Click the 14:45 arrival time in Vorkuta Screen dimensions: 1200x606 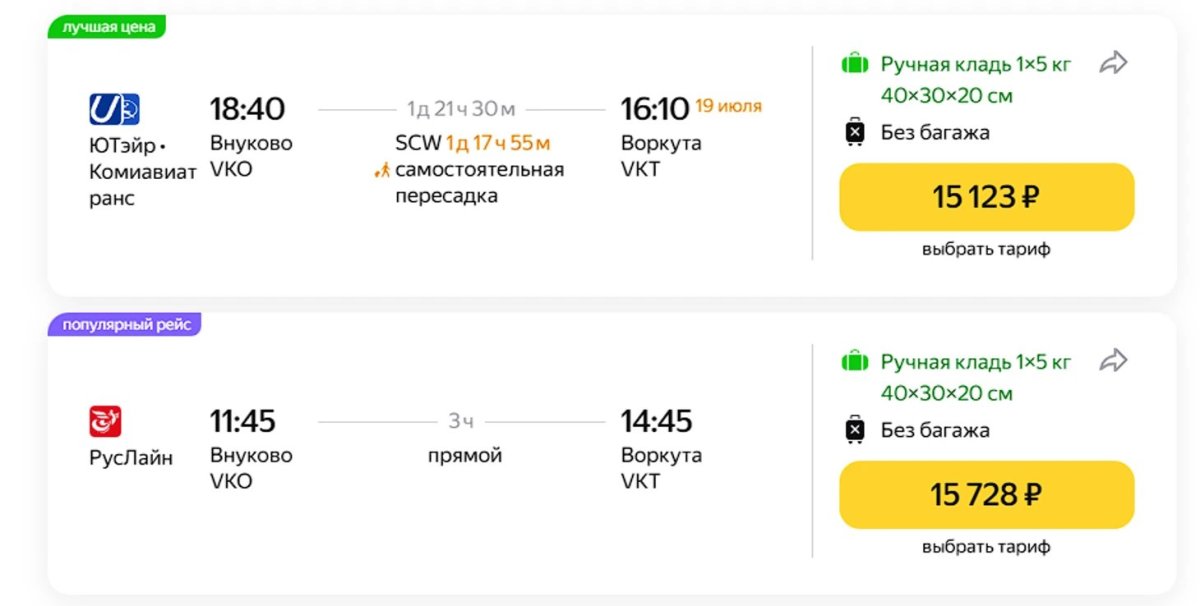click(x=656, y=421)
